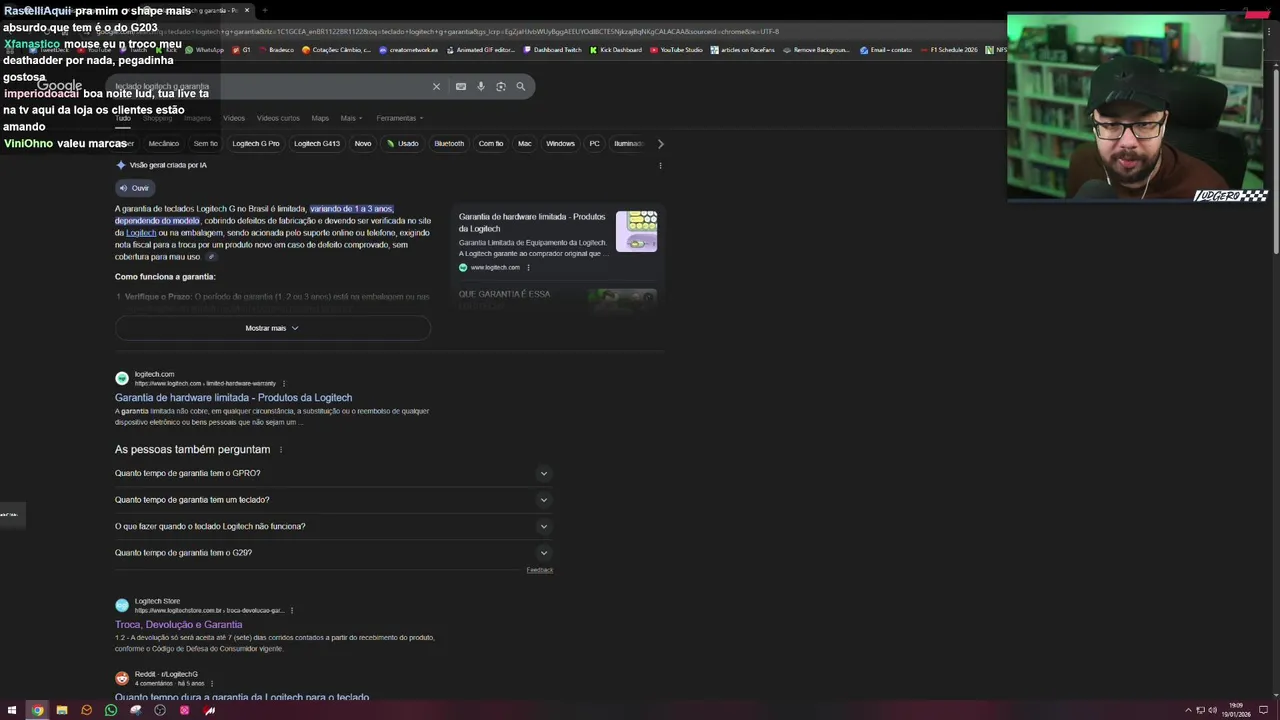Open 'Troca, Devolução e Garantia' result link

[178, 625]
